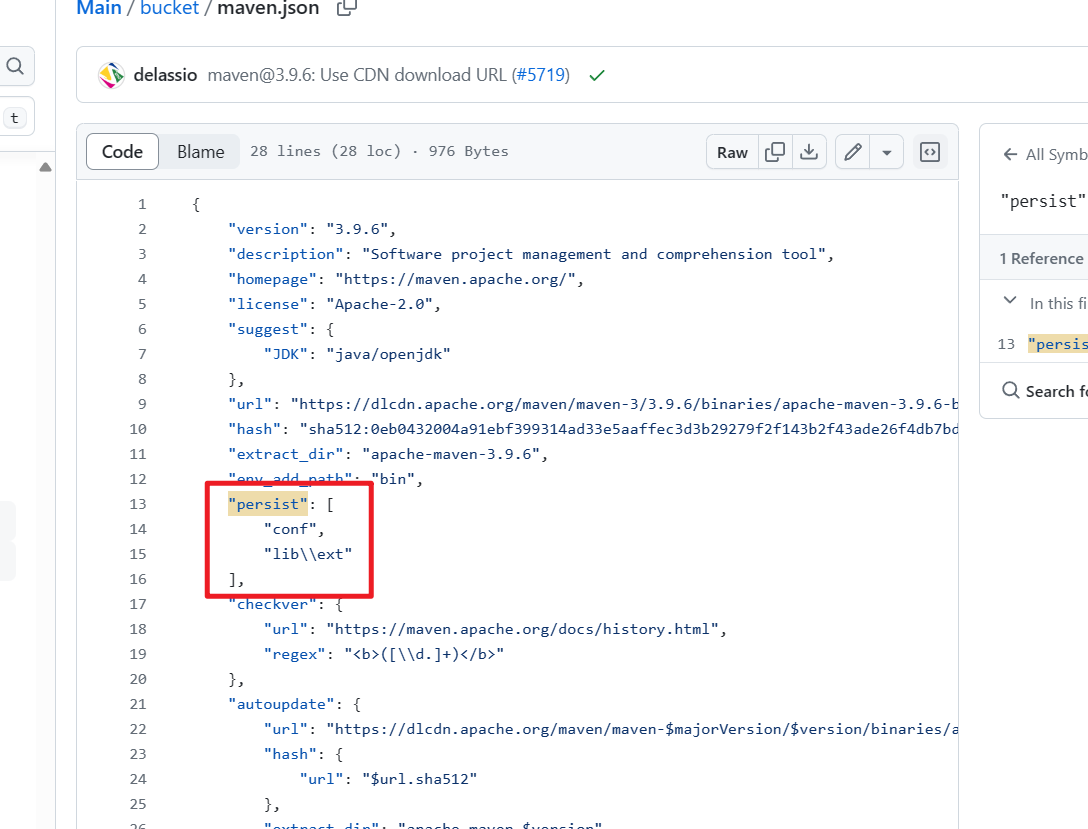This screenshot has width=1088, height=829.
Task: Click the "java/openjdk" value
Action: point(388,354)
